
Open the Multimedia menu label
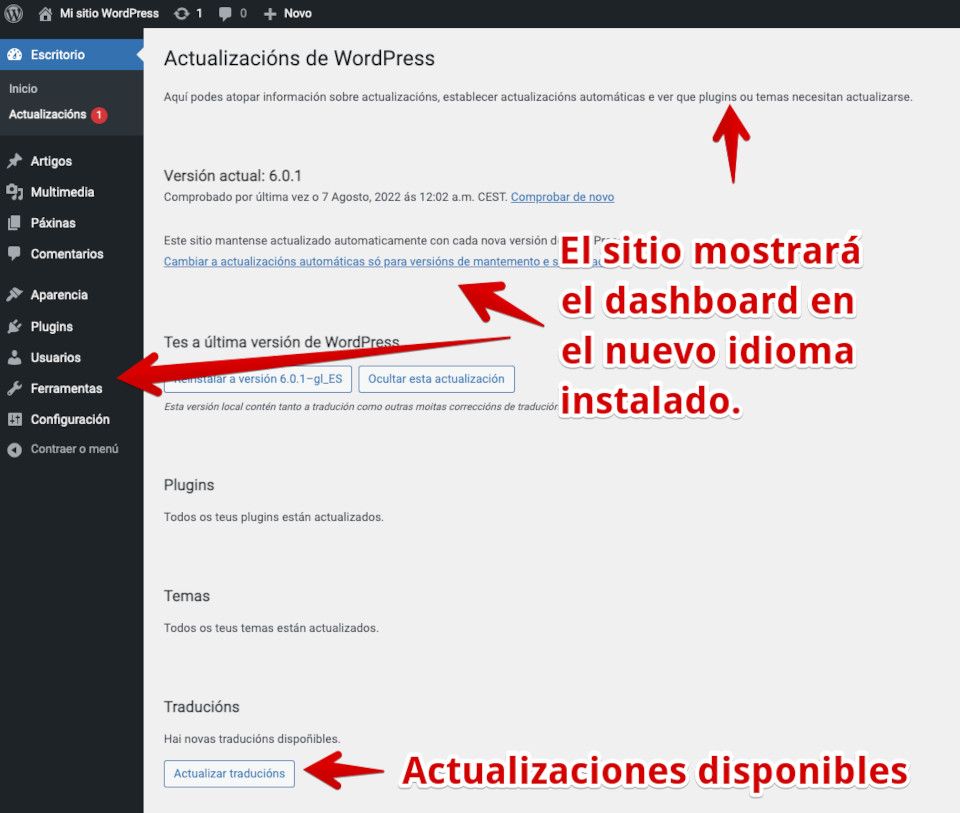(x=62, y=192)
